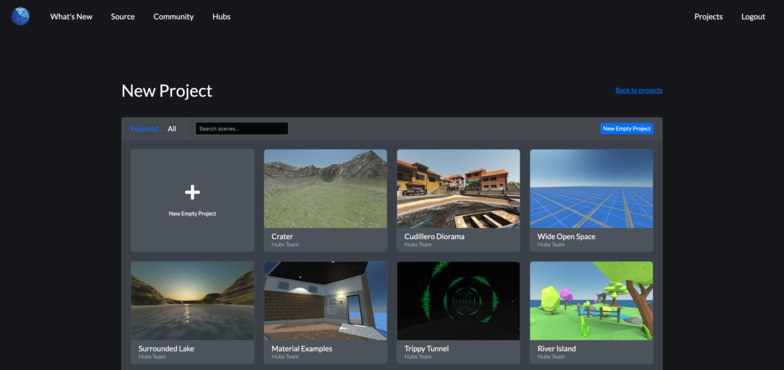The width and height of the screenshot is (784, 370).
Task: Click Hubs Team under Crater
Action: [x=285, y=245]
